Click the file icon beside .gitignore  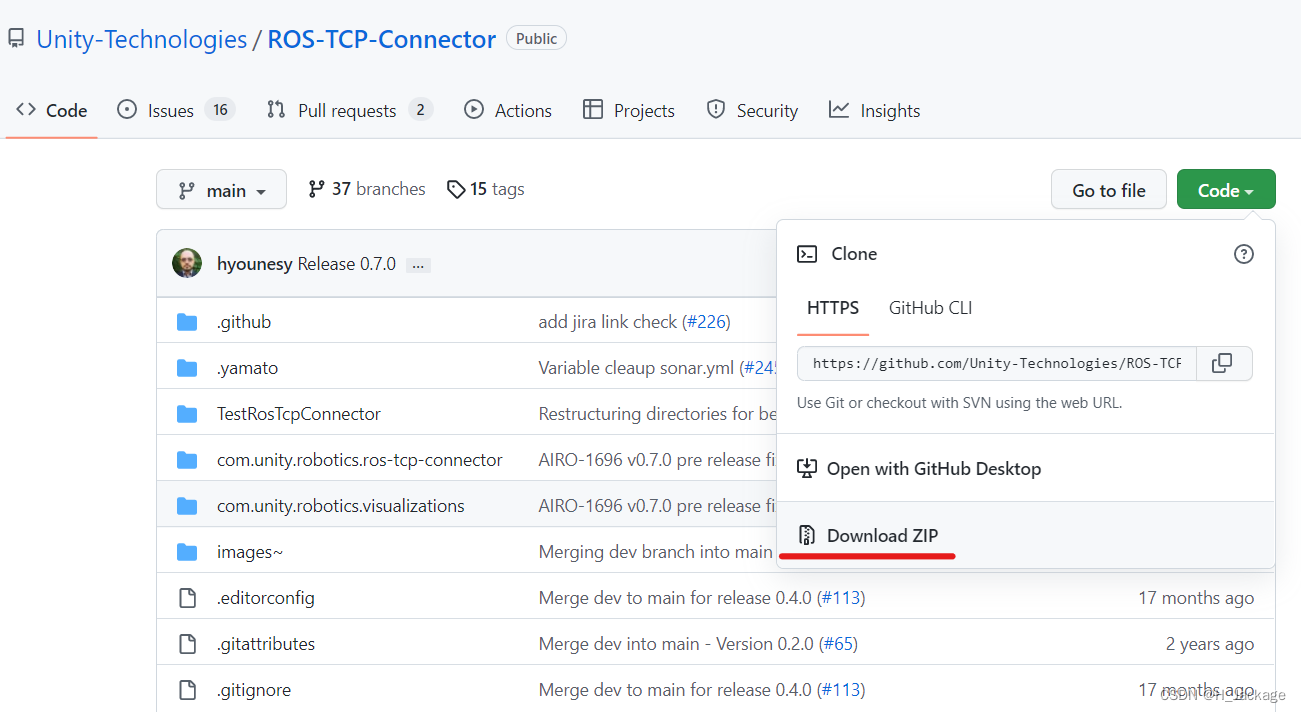(x=187, y=690)
